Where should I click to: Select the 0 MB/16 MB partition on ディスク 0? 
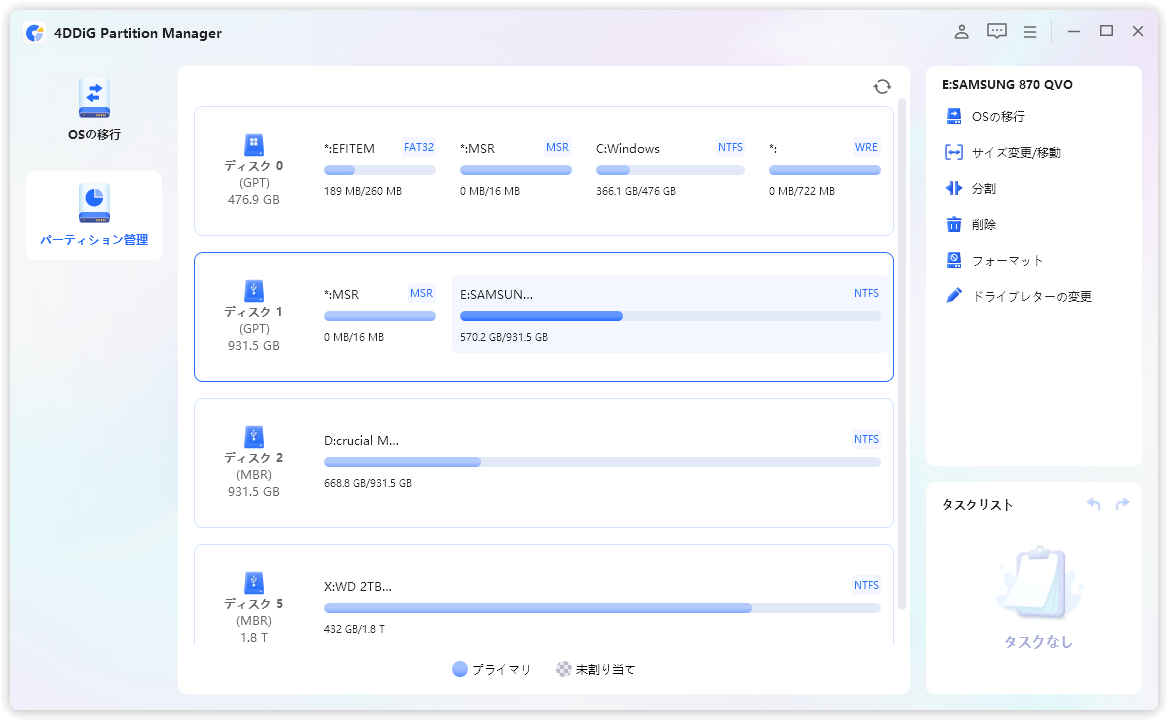coord(515,169)
